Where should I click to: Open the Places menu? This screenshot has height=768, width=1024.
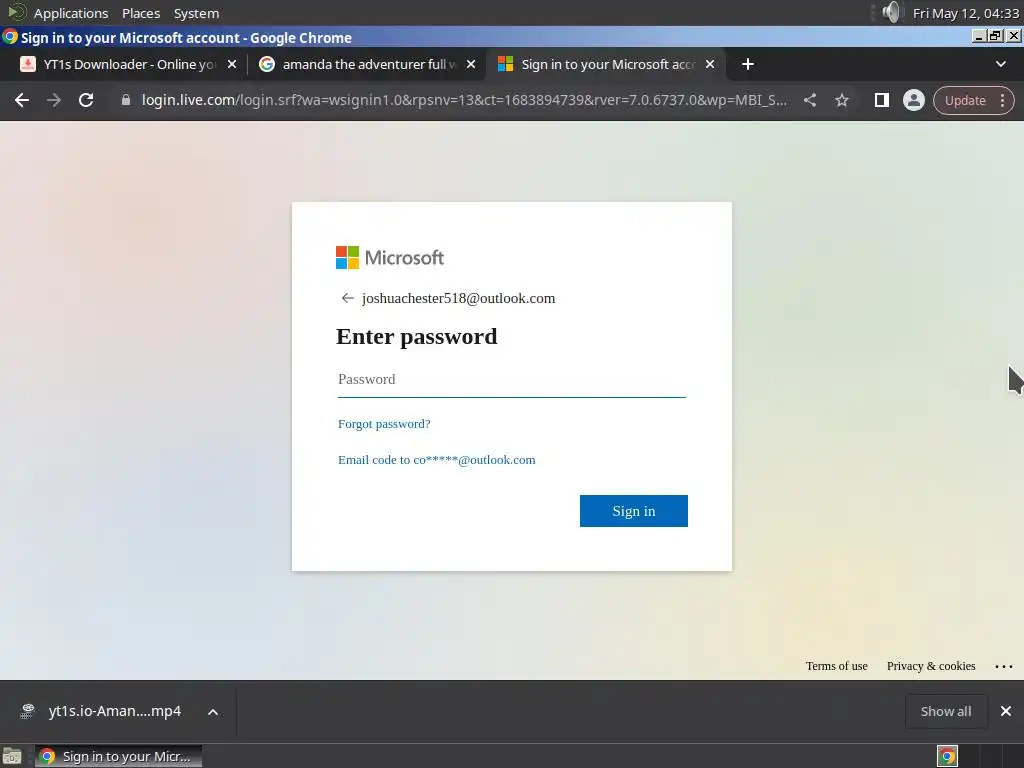click(141, 13)
